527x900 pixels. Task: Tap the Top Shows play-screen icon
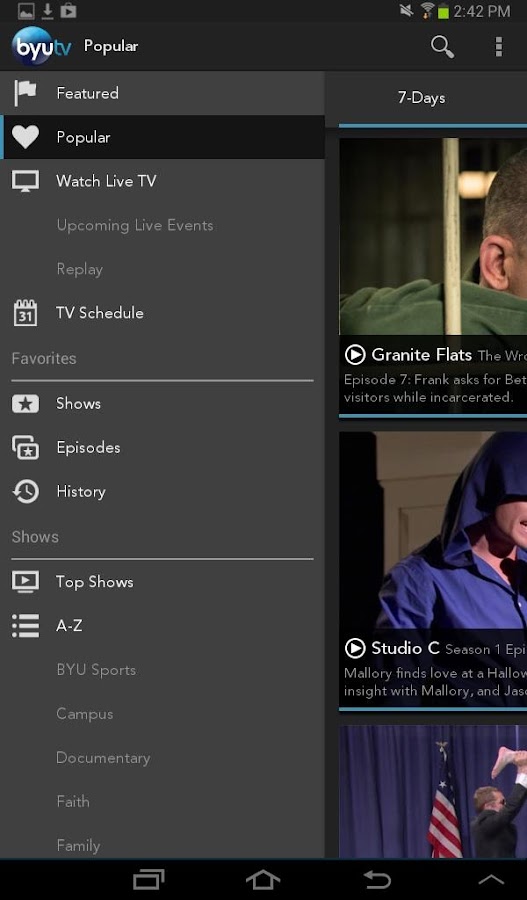pos(25,582)
